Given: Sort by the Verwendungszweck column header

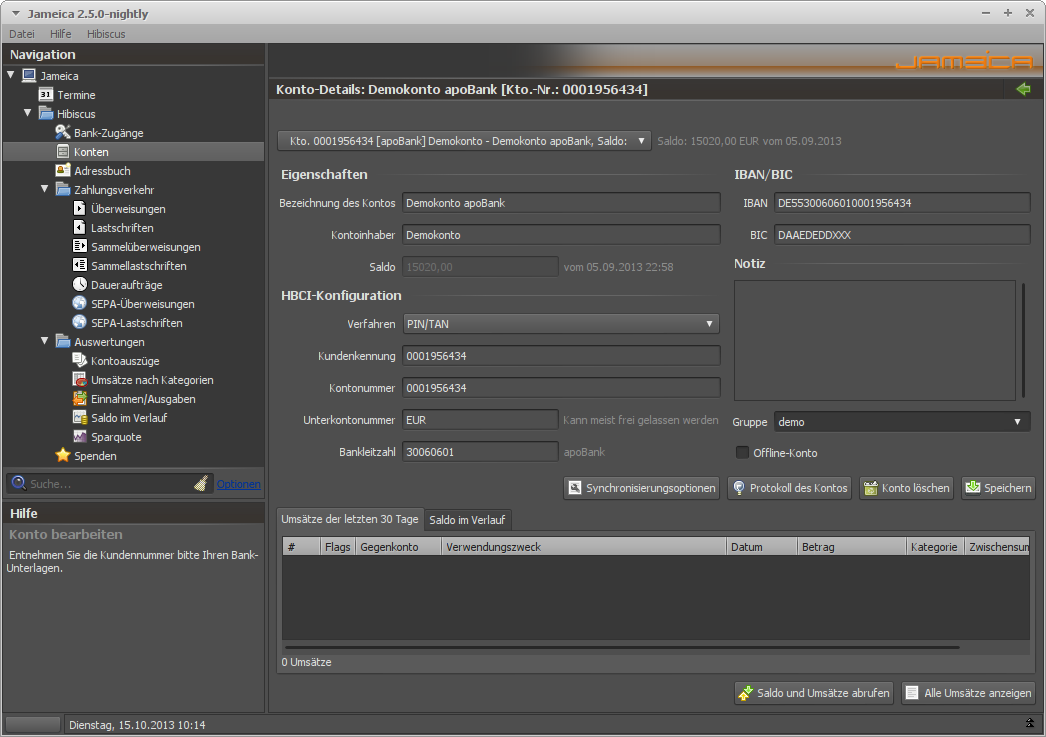Looking at the screenshot, I should (x=584, y=547).
